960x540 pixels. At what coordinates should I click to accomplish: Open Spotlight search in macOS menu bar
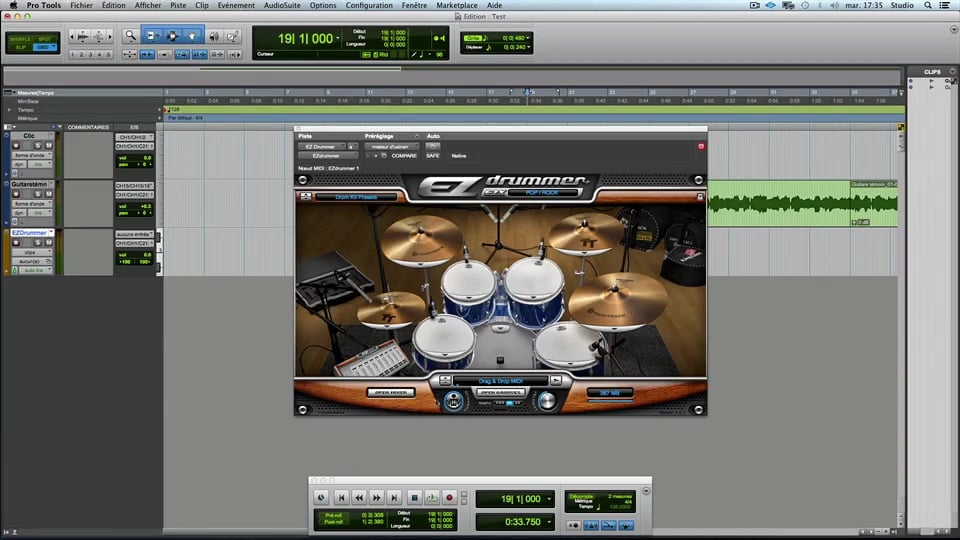tap(928, 5)
